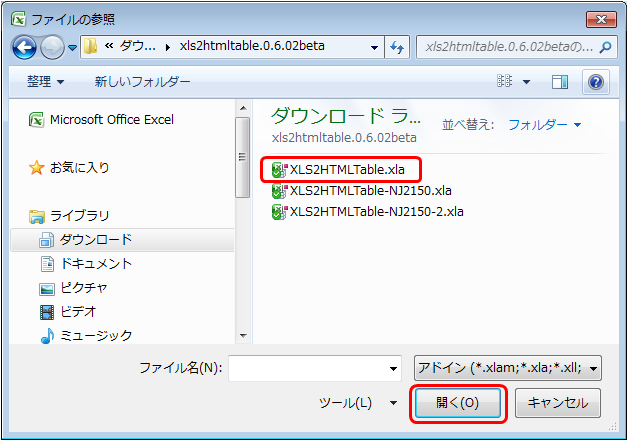Click the ビデオ film icon
The image size is (628, 441).
tap(47, 312)
